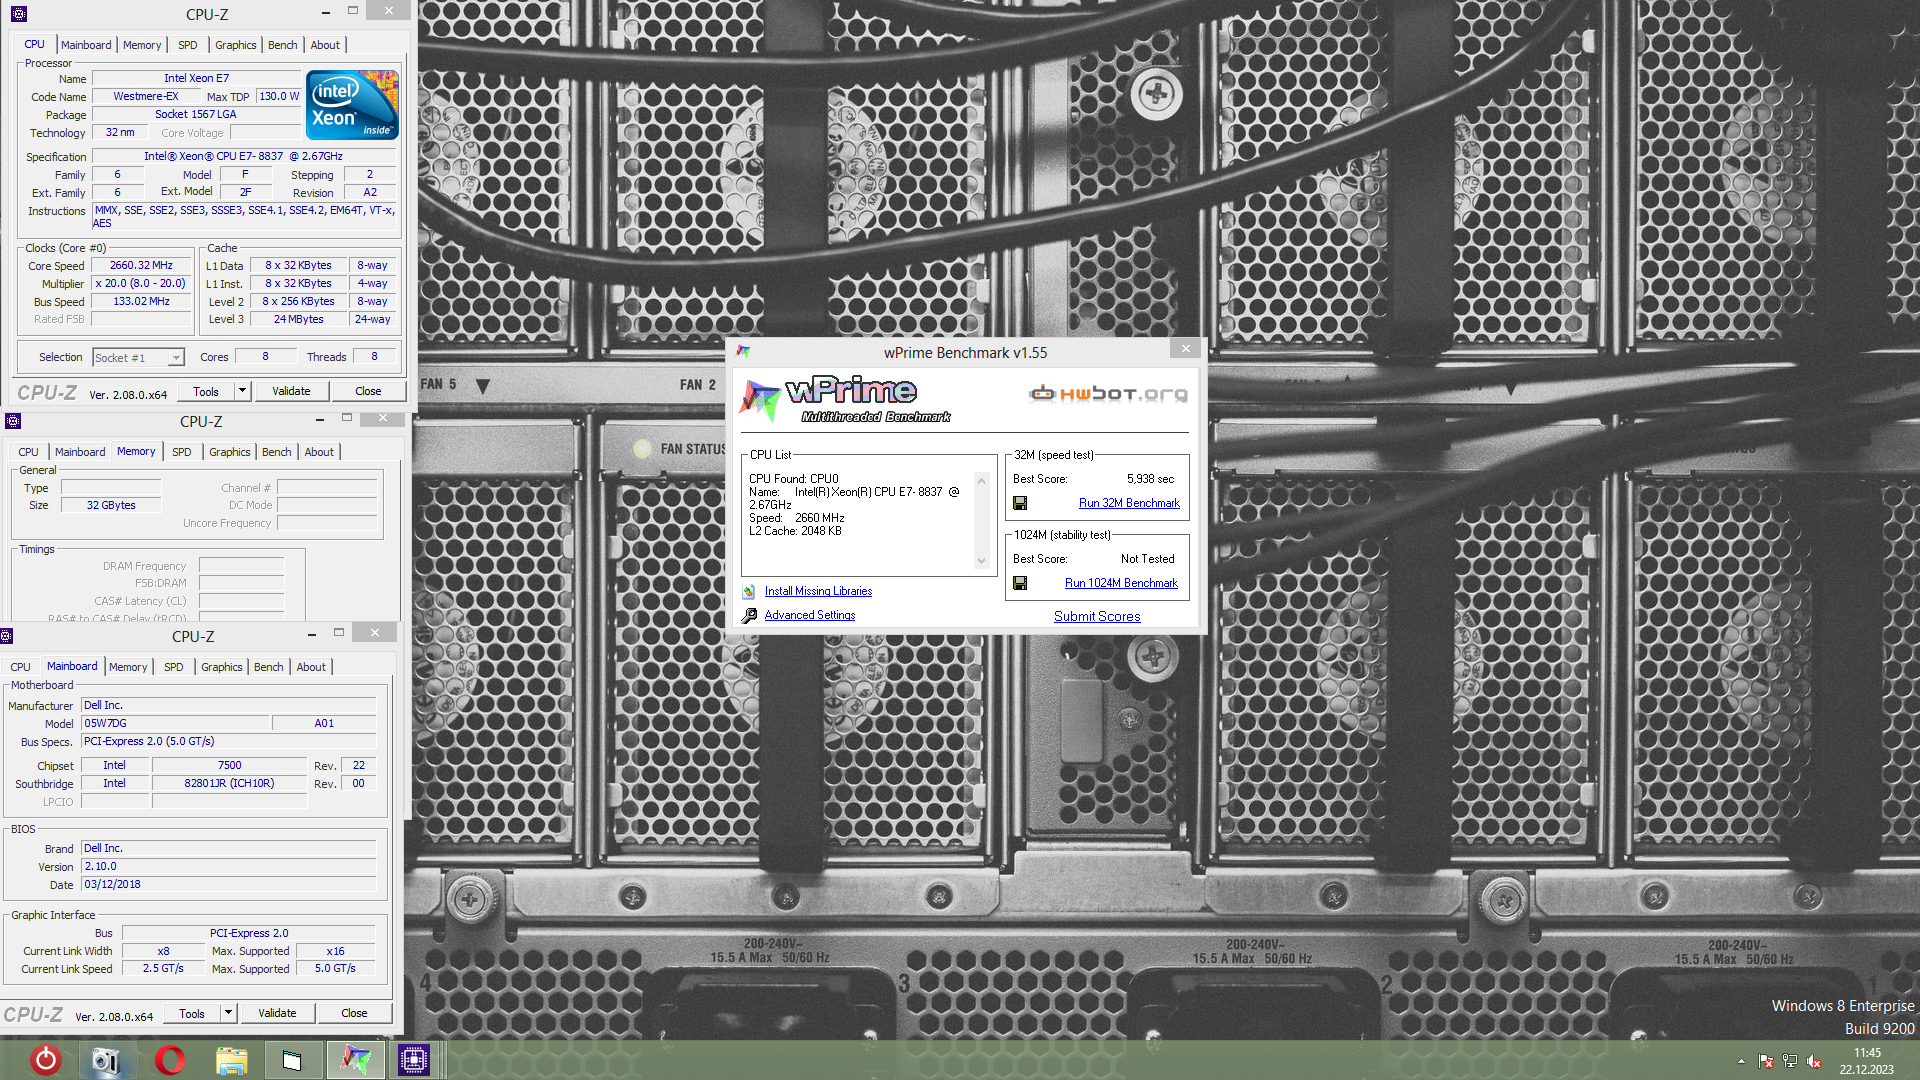1920x1080 pixels.
Task: Open network status icon in system tray
Action: (1790, 1061)
